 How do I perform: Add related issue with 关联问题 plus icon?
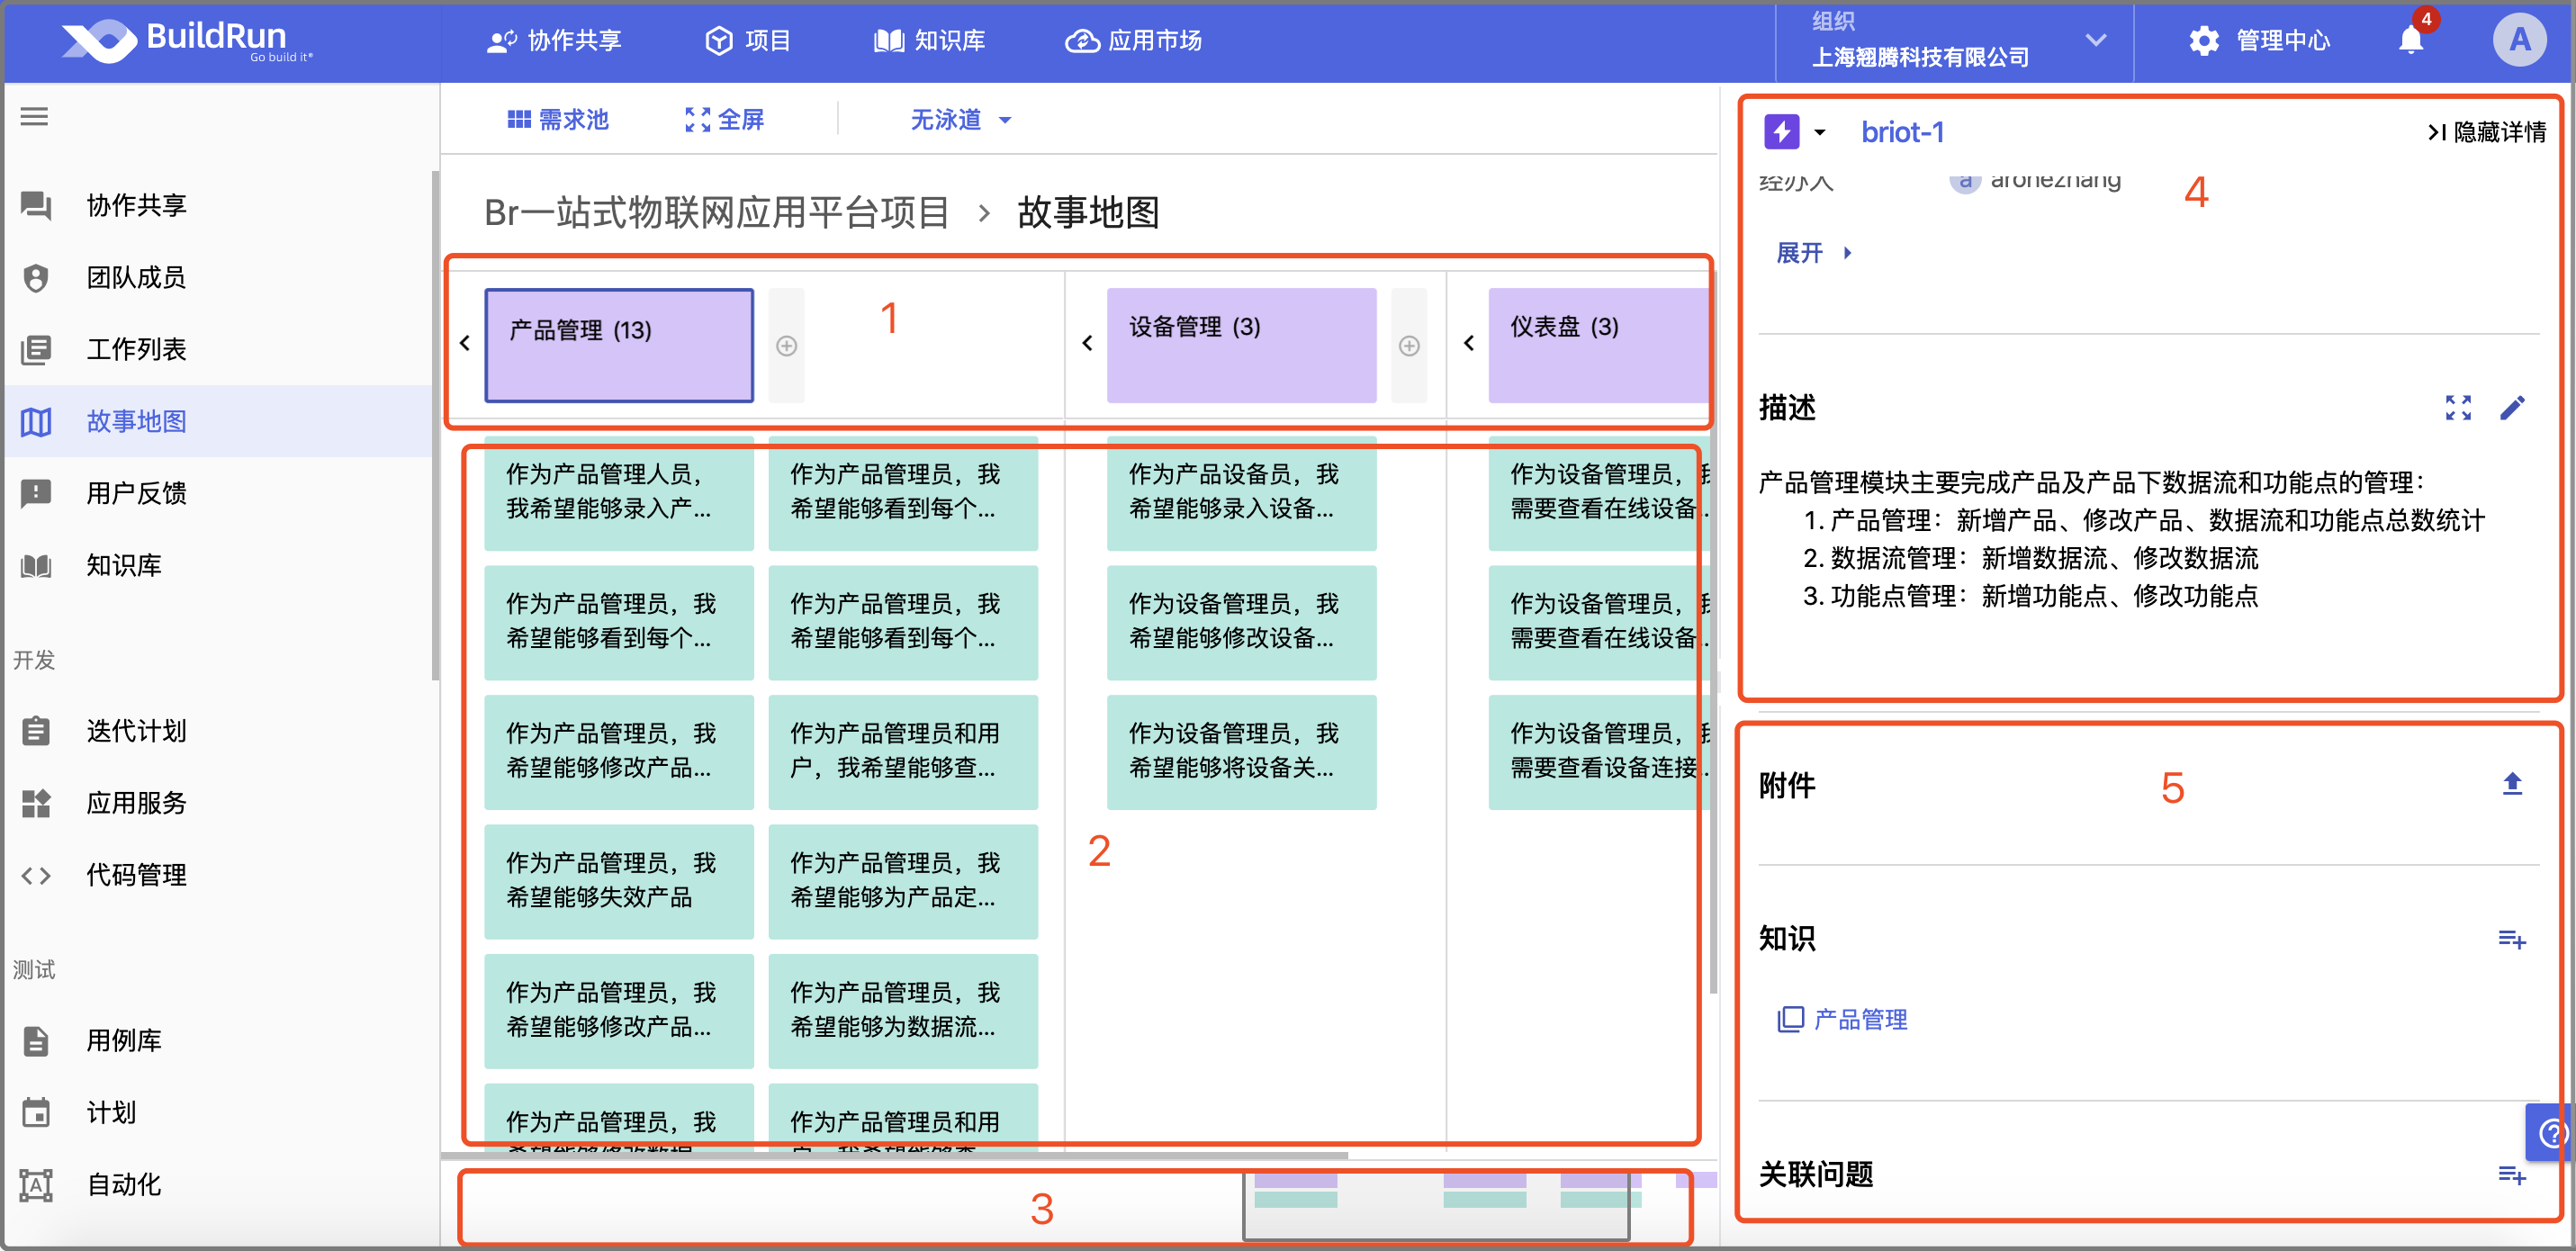(2512, 1174)
